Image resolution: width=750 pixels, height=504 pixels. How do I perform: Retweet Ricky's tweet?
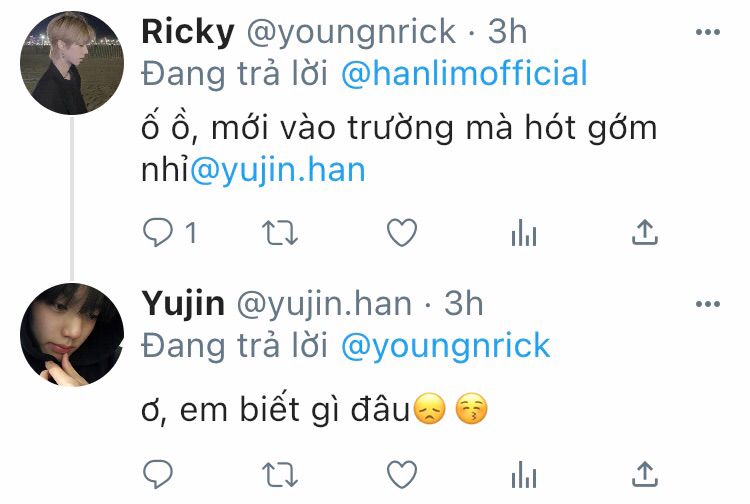[x=280, y=233]
